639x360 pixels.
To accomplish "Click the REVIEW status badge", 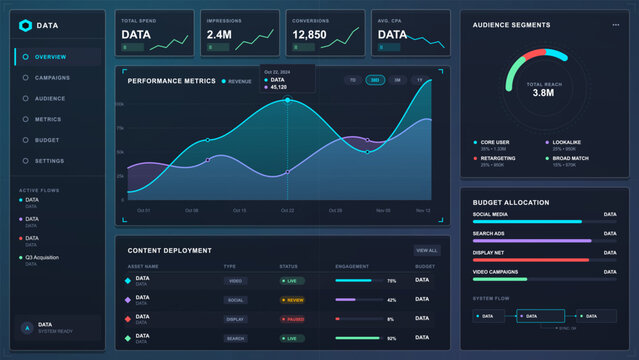I will (x=292, y=300).
